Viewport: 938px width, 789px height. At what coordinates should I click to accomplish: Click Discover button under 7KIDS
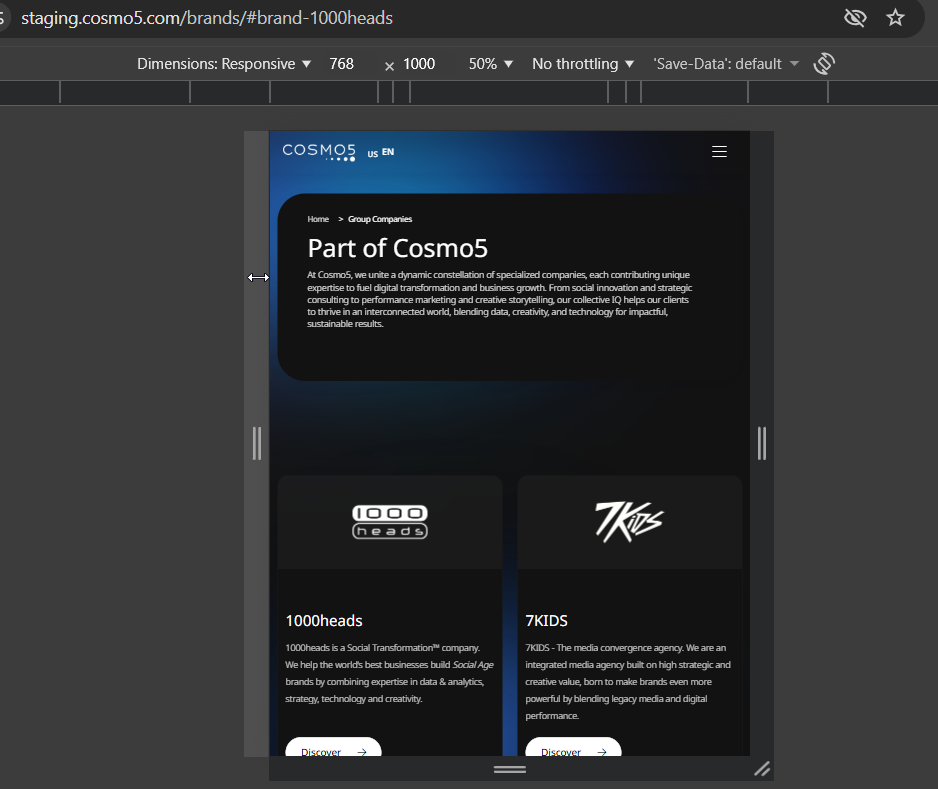pyautogui.click(x=573, y=747)
